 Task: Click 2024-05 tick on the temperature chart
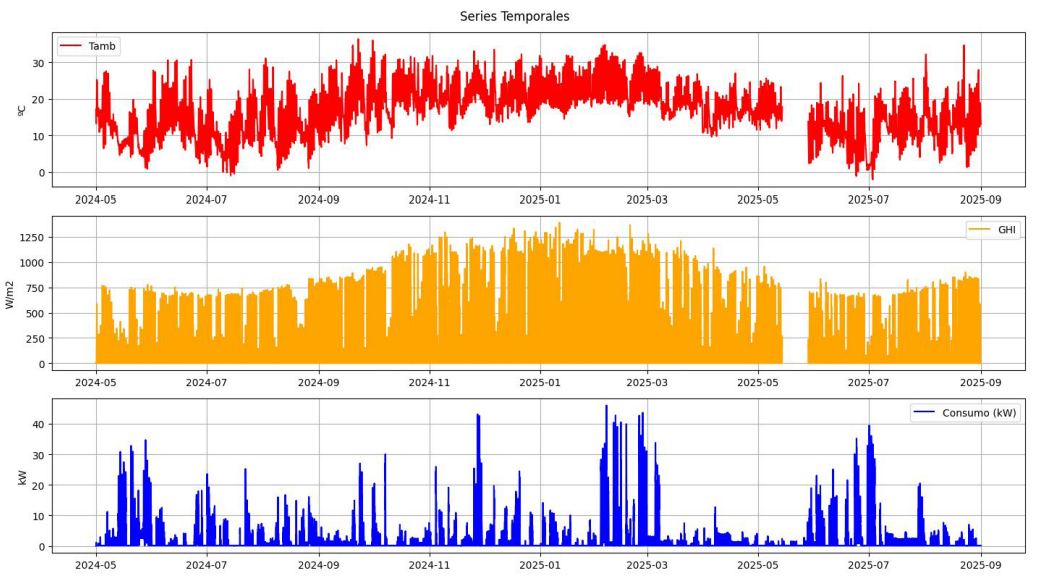[96, 199]
